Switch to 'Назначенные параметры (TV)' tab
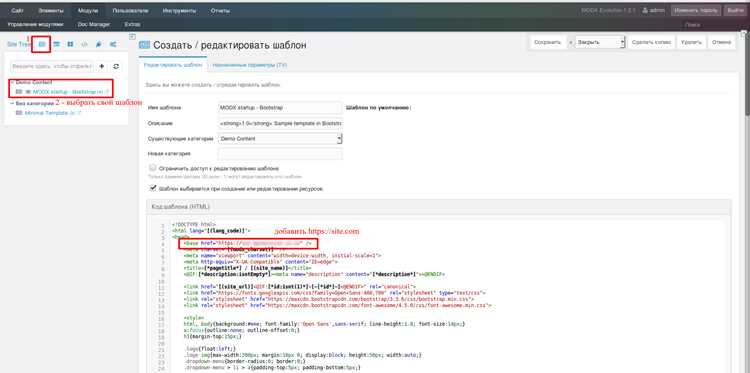 pos(250,65)
